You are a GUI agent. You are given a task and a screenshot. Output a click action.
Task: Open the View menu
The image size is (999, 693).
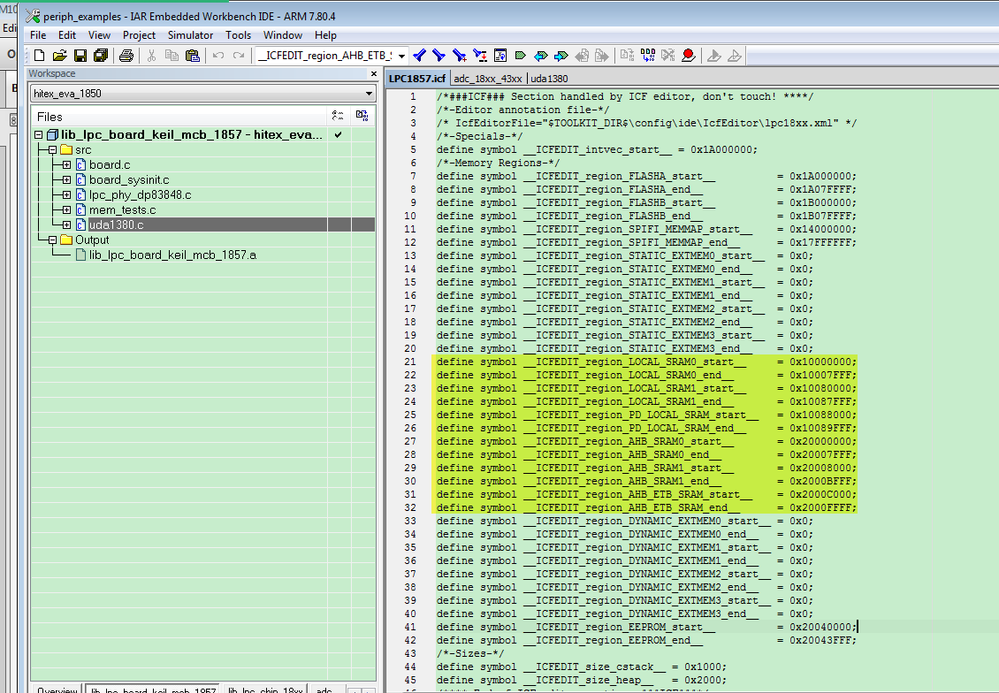click(99, 35)
